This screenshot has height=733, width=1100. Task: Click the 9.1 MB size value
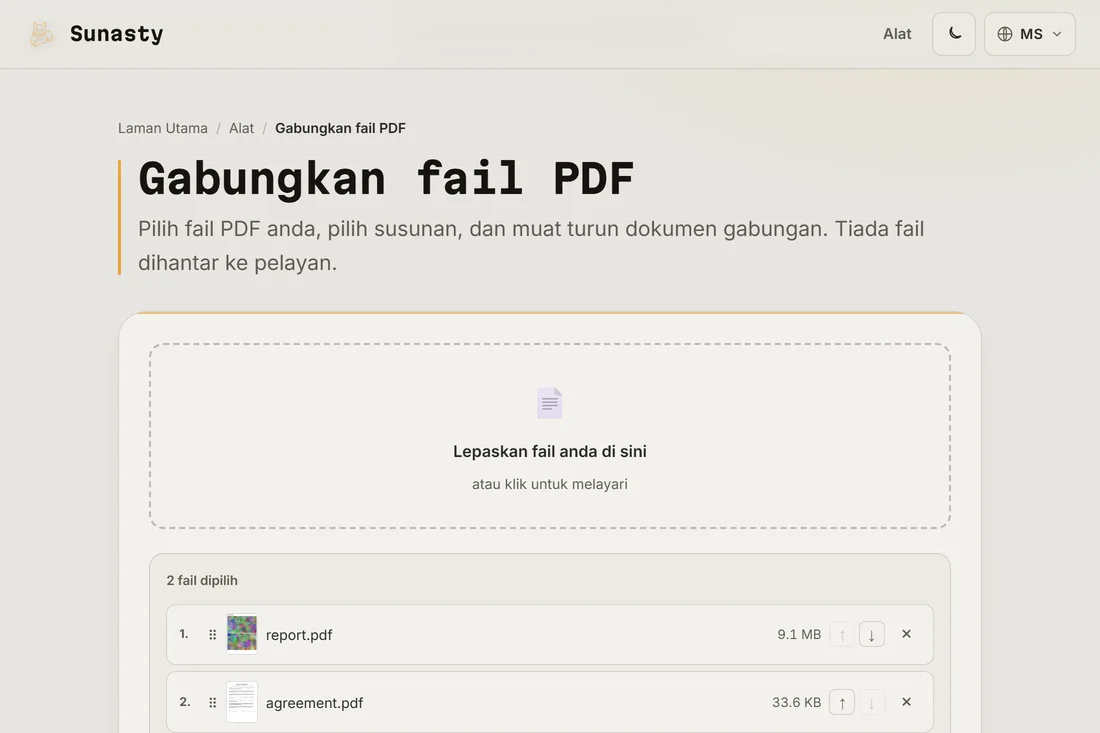tap(799, 634)
